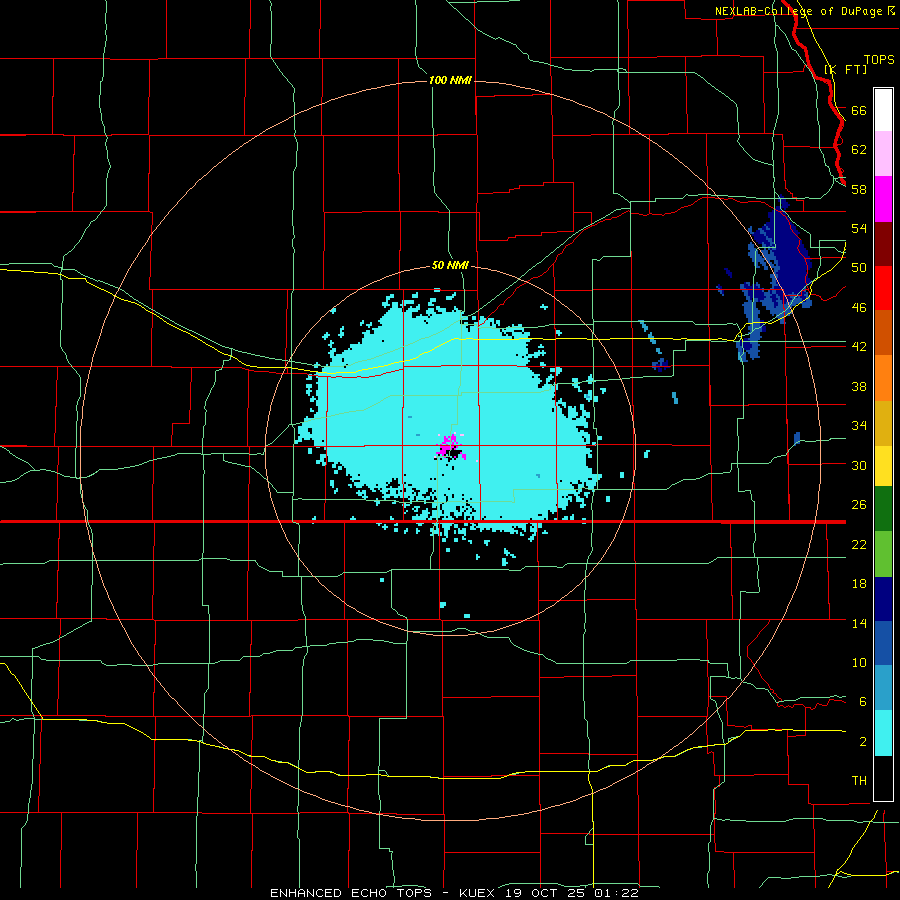900x900 pixels.
Task: Click the light pink legend swatch
Action: click(883, 154)
